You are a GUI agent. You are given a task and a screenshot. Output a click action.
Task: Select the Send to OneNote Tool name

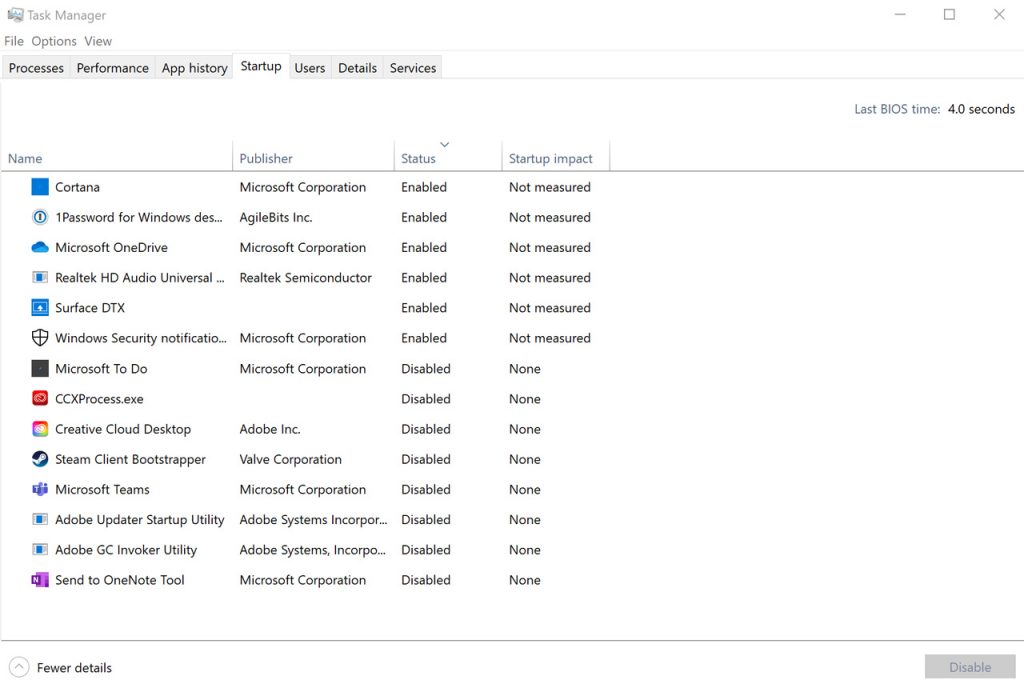tap(120, 580)
